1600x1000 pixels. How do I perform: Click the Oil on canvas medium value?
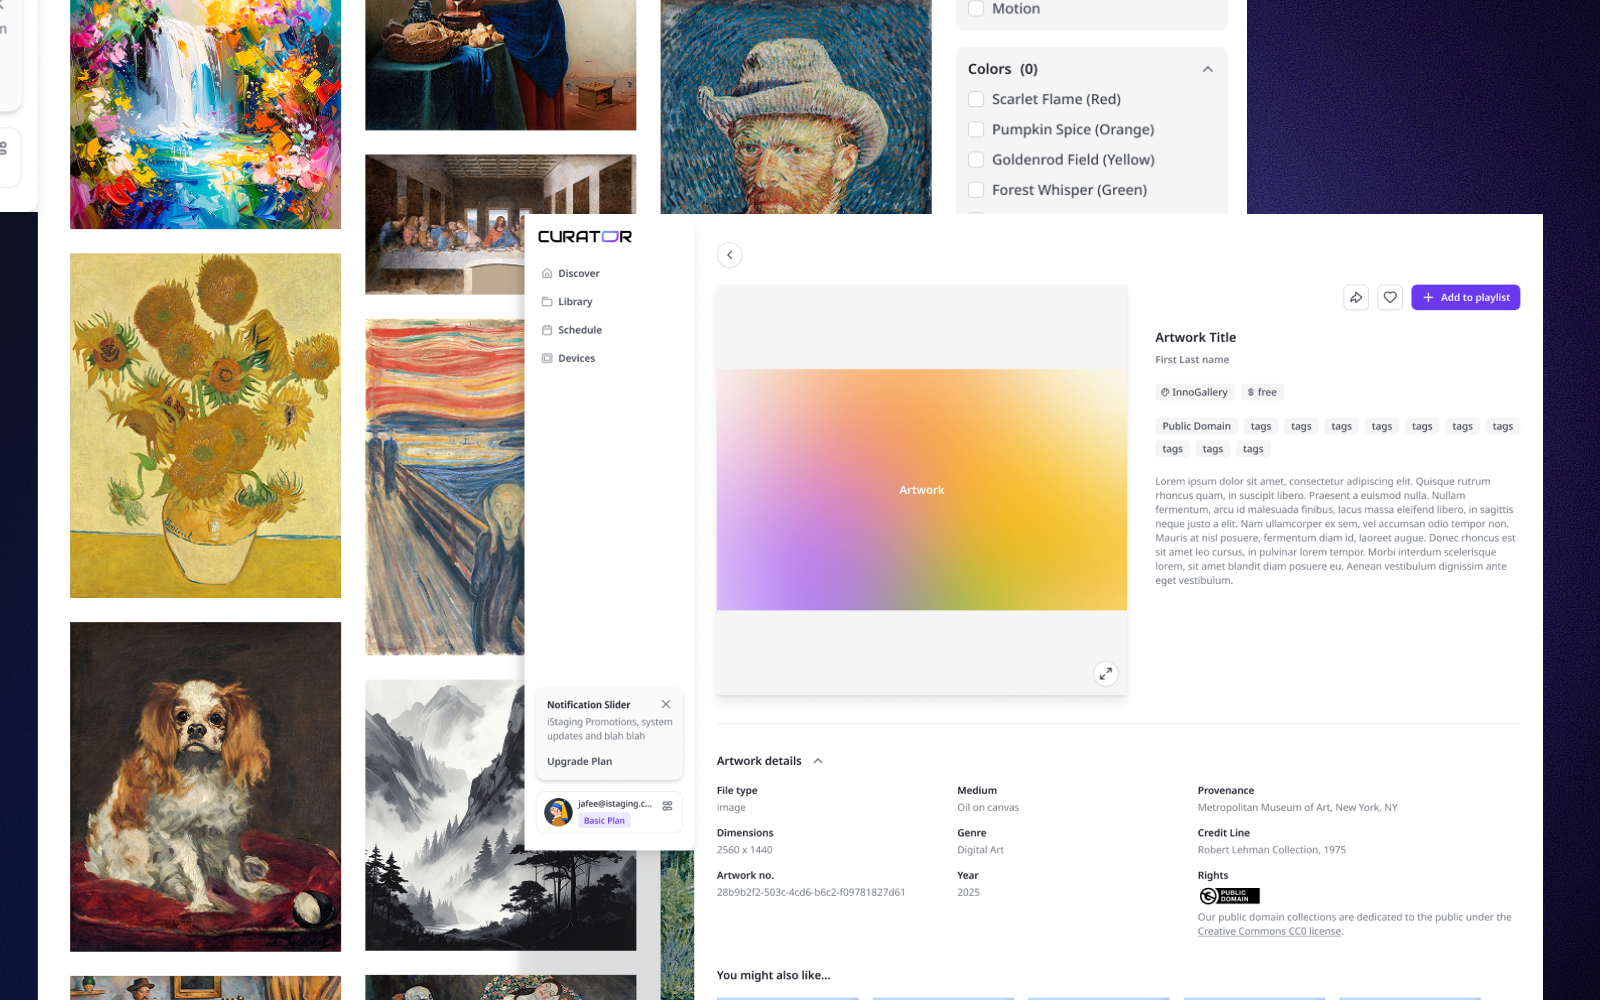coord(988,807)
